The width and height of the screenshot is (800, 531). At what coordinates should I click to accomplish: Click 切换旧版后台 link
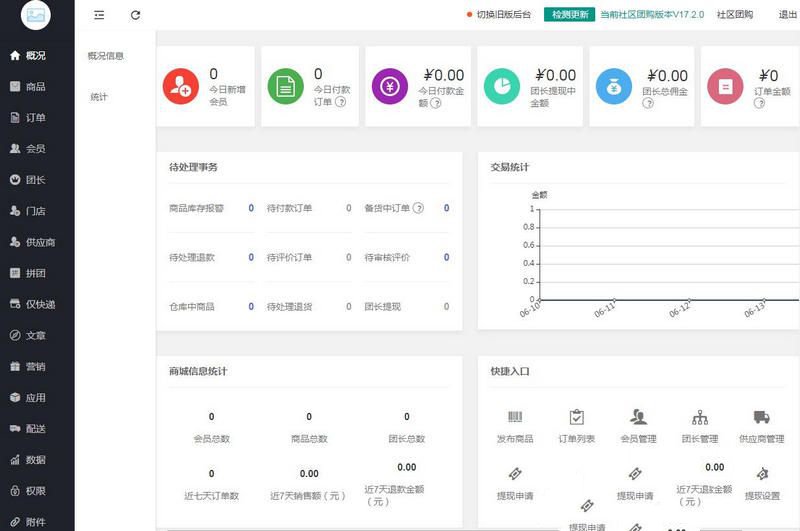504,14
